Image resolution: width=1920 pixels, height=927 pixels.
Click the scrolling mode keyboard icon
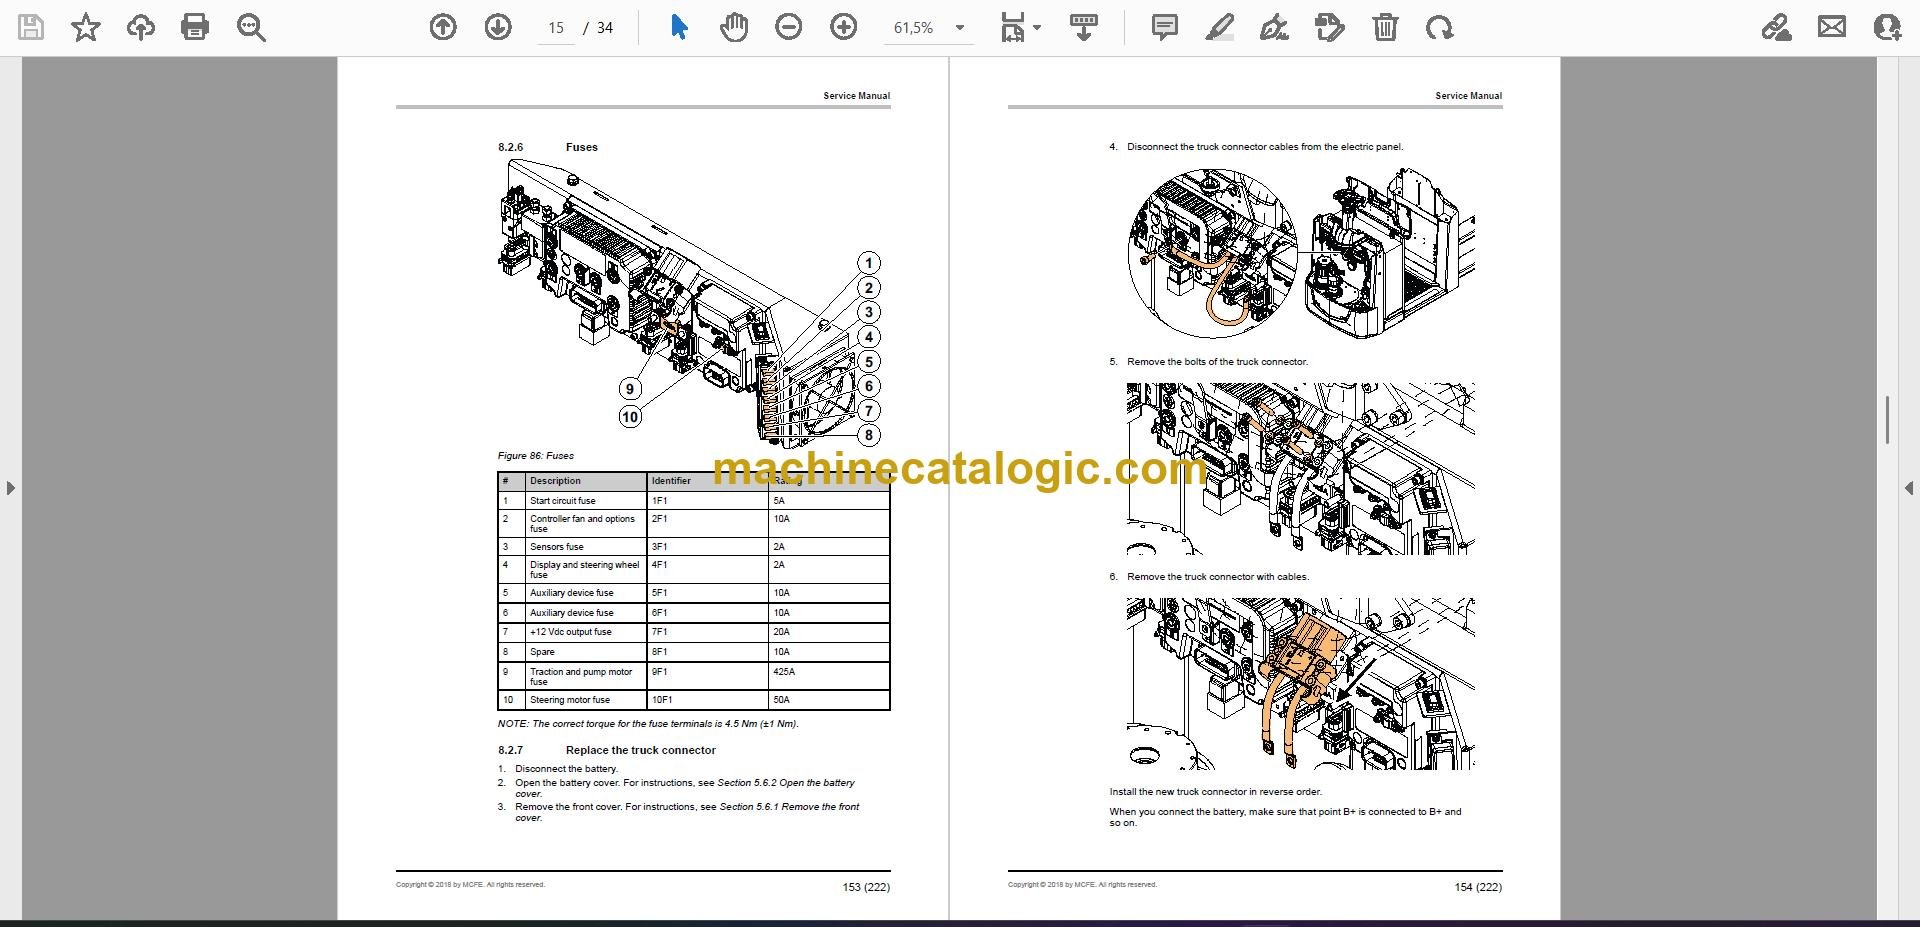pos(1084,27)
